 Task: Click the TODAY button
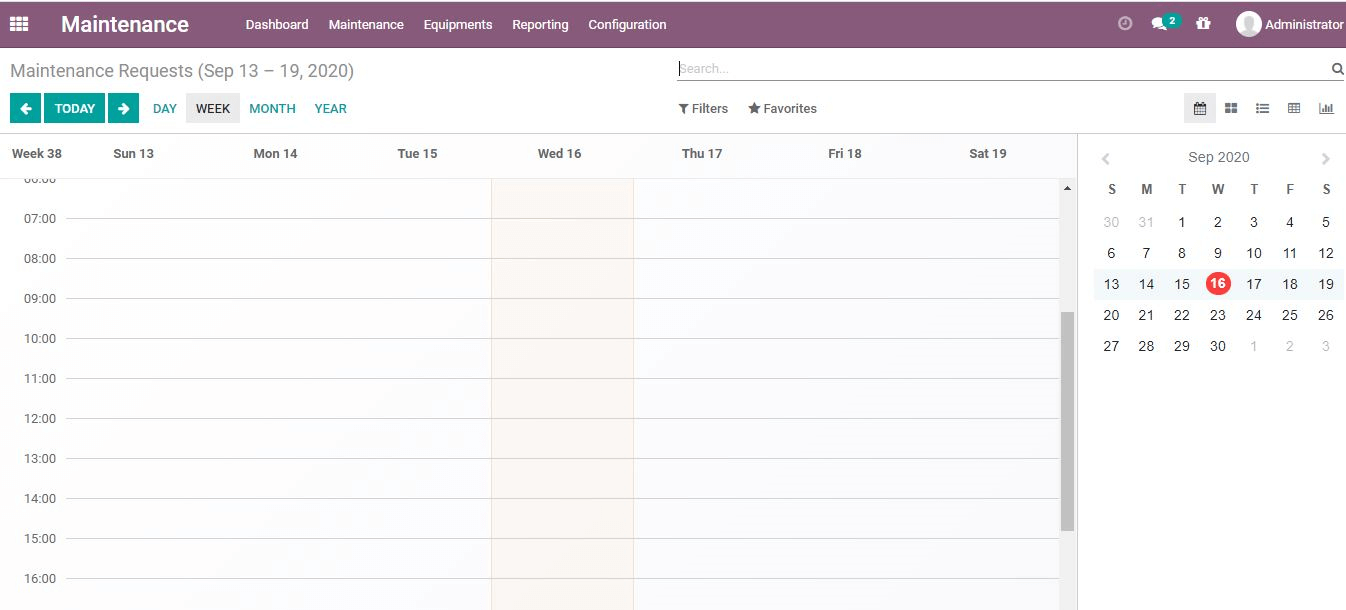[75, 108]
